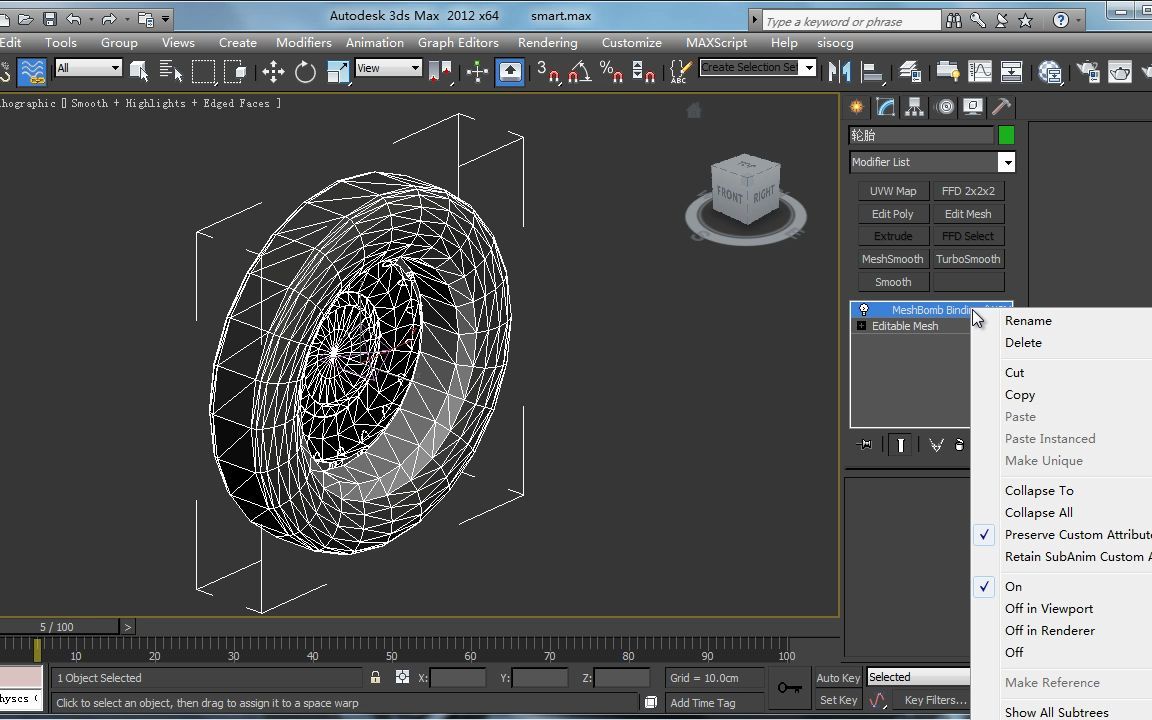Click the Bind to Space Warp tool
The image size is (1152, 720).
[32, 71]
